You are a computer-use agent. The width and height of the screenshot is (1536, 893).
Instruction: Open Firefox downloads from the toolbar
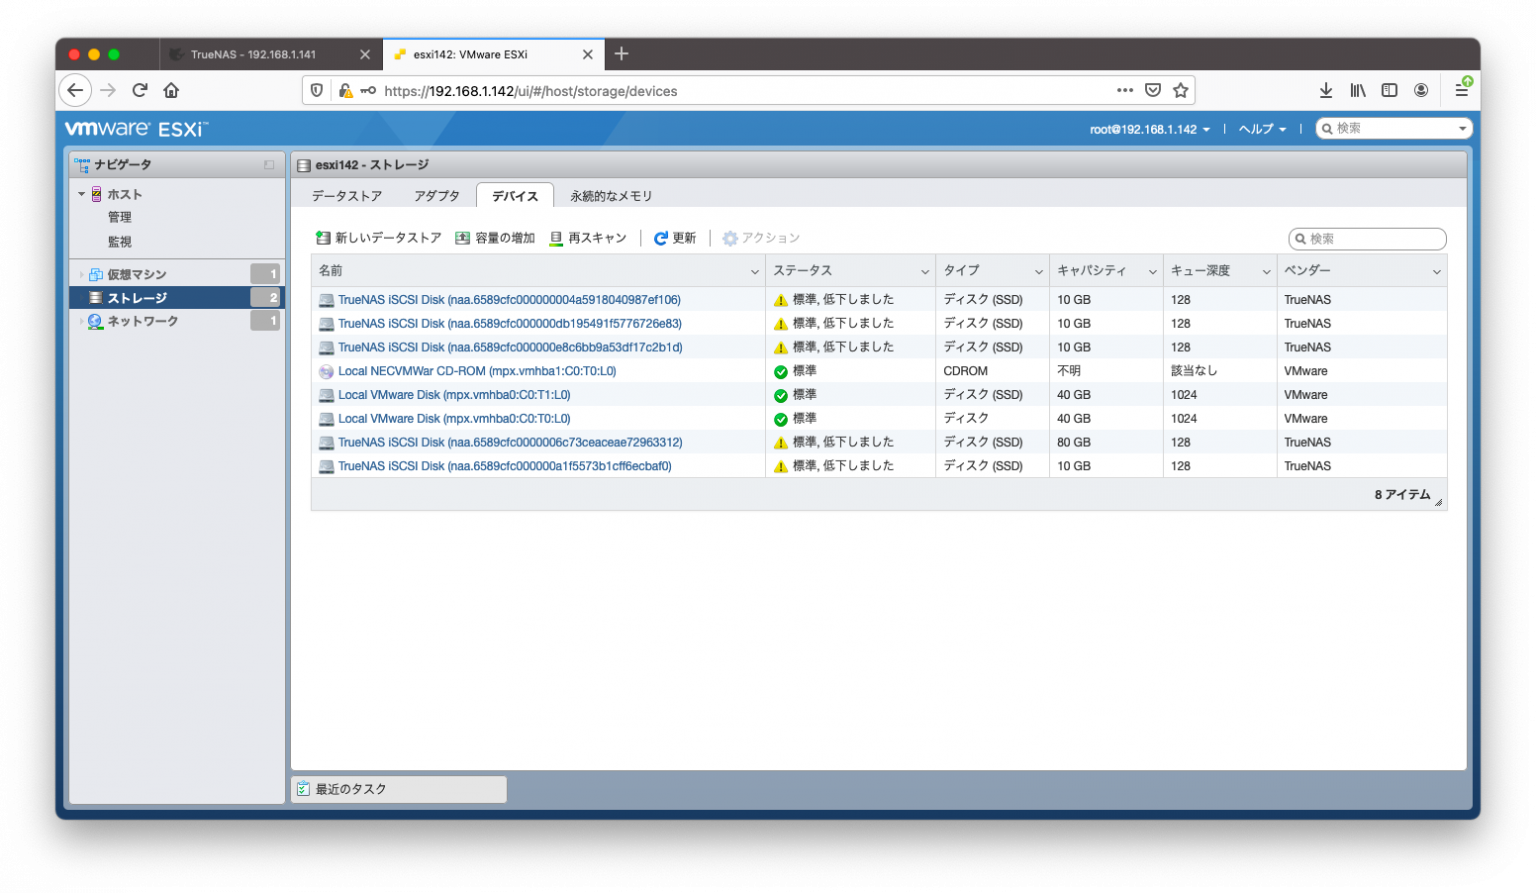point(1326,90)
